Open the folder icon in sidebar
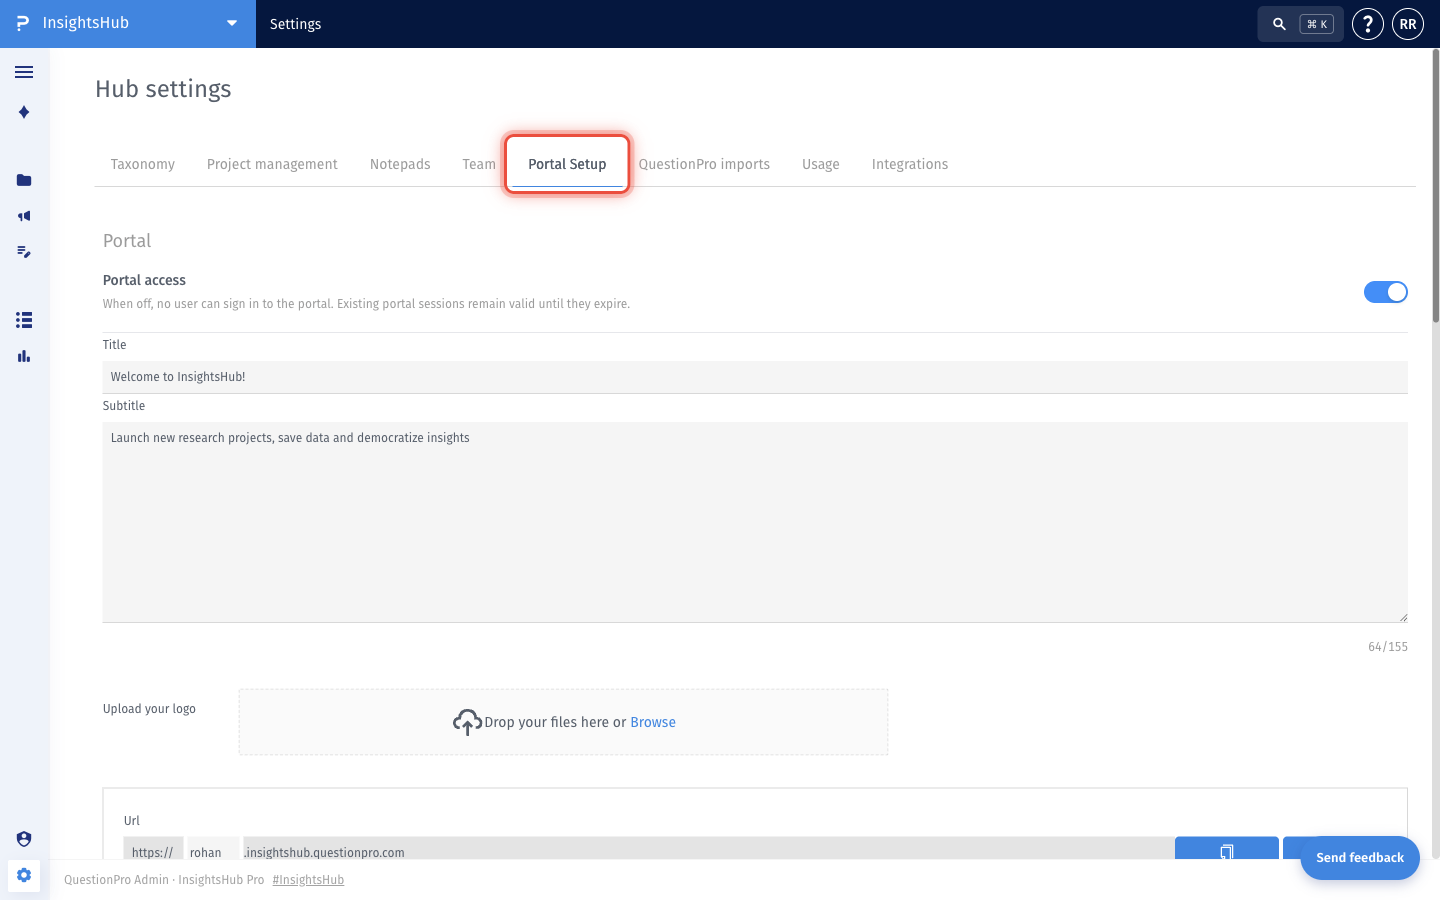 pyautogui.click(x=24, y=180)
